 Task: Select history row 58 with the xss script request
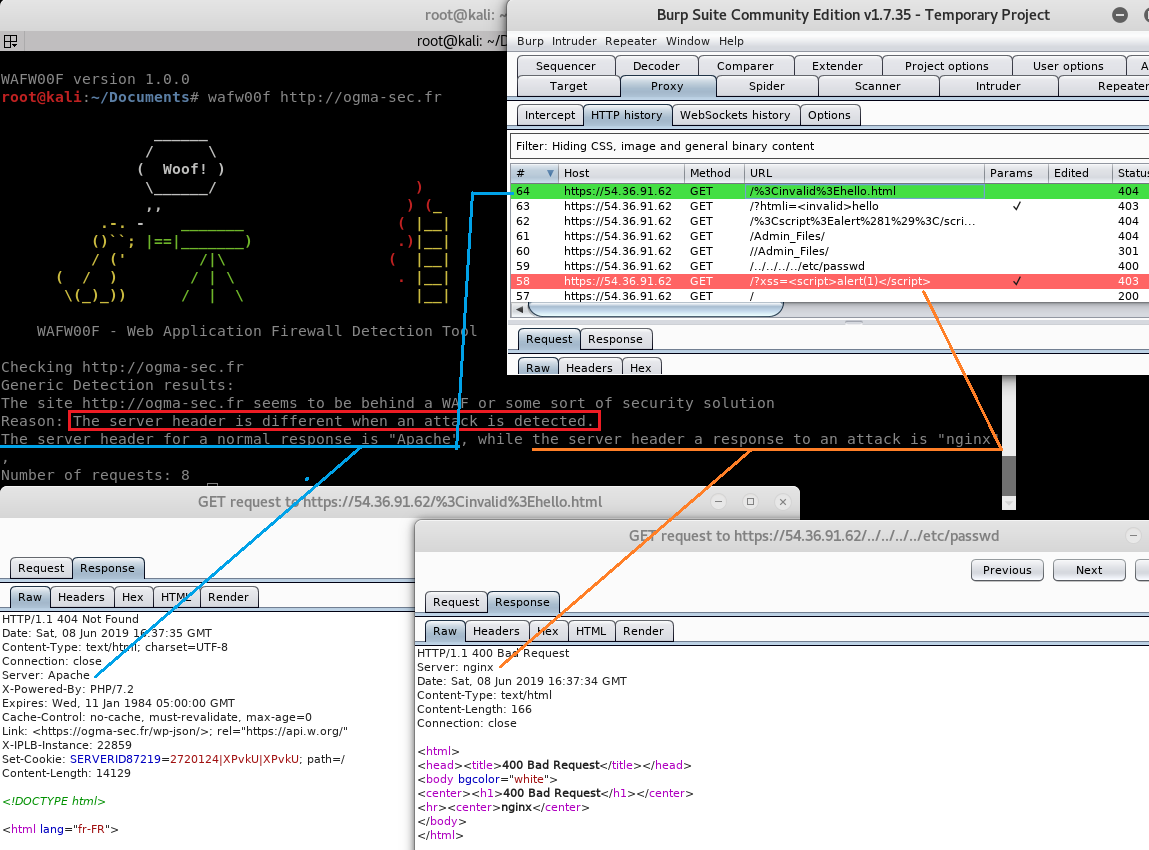point(750,282)
